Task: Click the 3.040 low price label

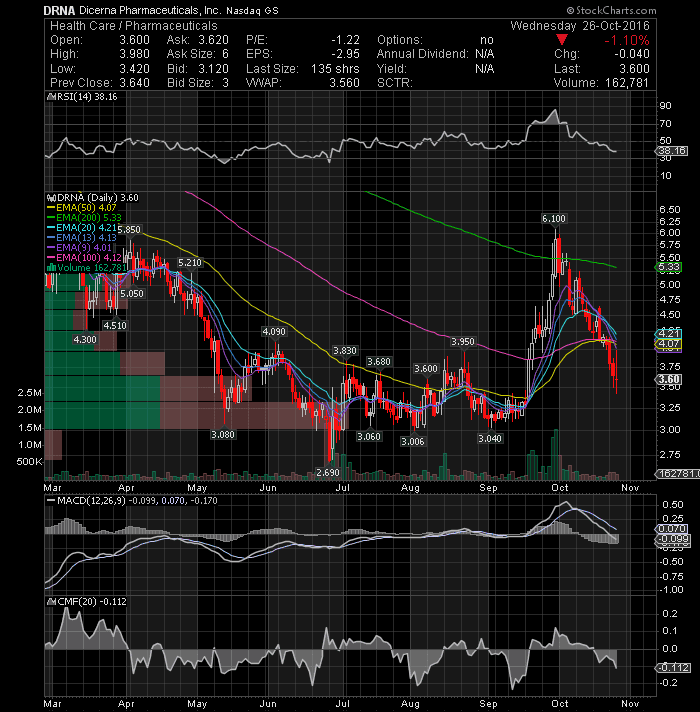Action: [490, 439]
